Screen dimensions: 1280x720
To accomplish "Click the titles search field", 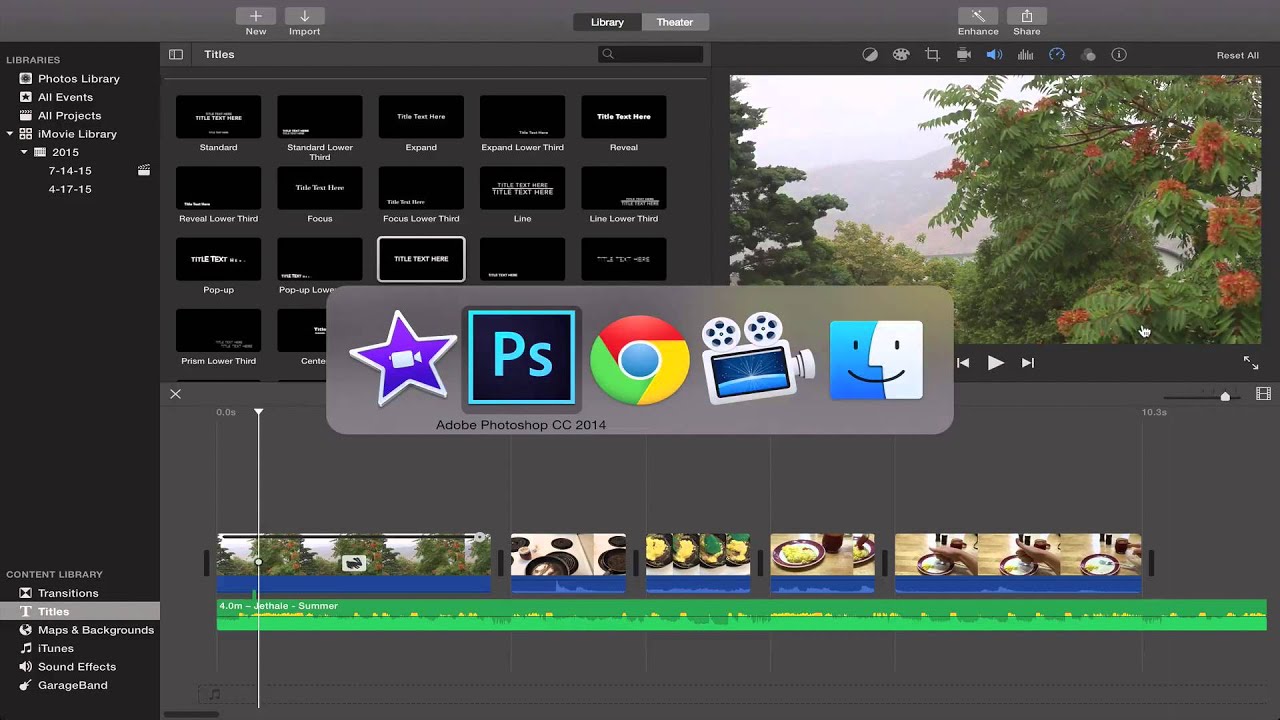I will coord(651,54).
